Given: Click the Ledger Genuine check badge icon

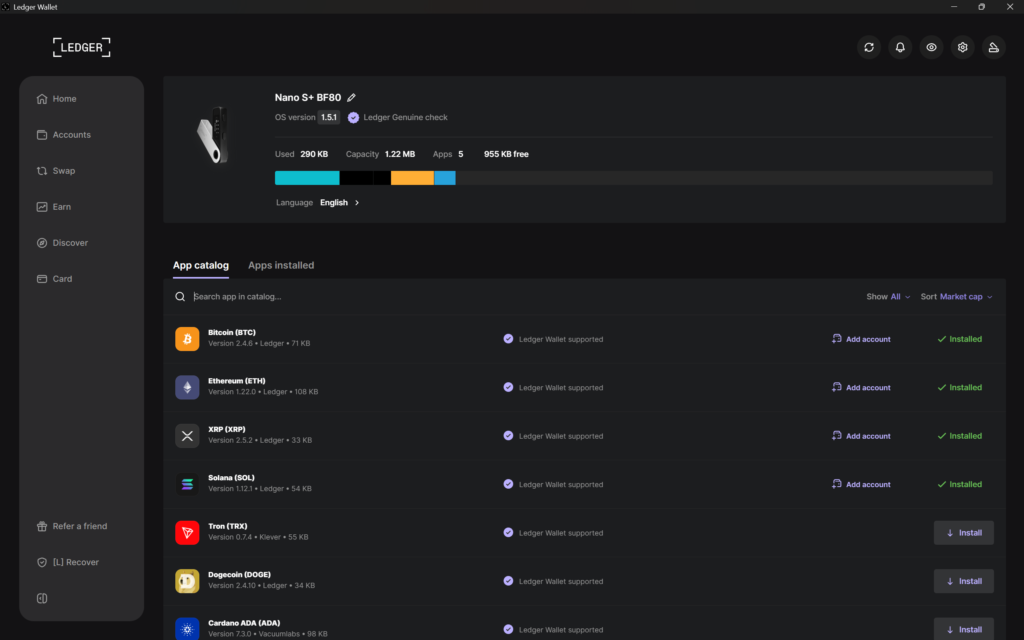Looking at the screenshot, I should 353,118.
